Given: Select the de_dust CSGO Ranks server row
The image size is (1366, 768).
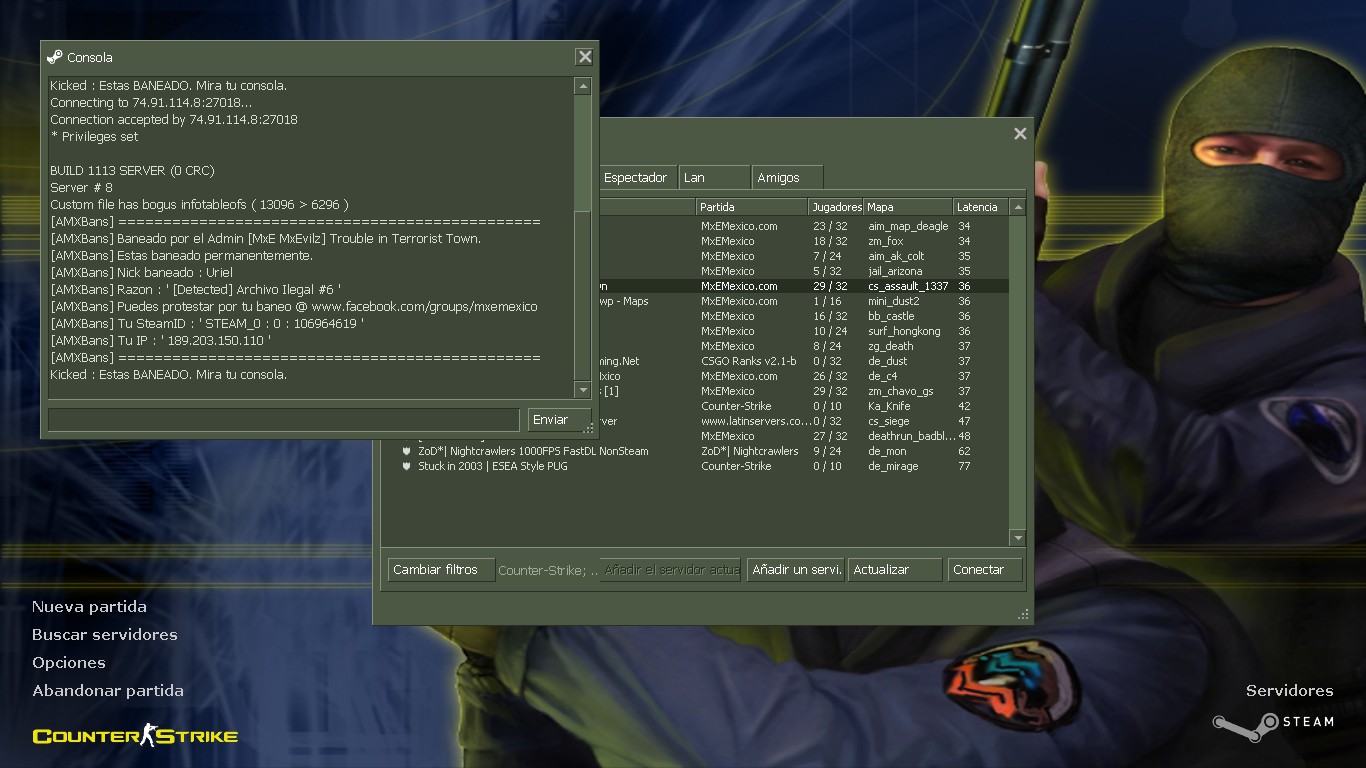Looking at the screenshot, I should (x=803, y=361).
